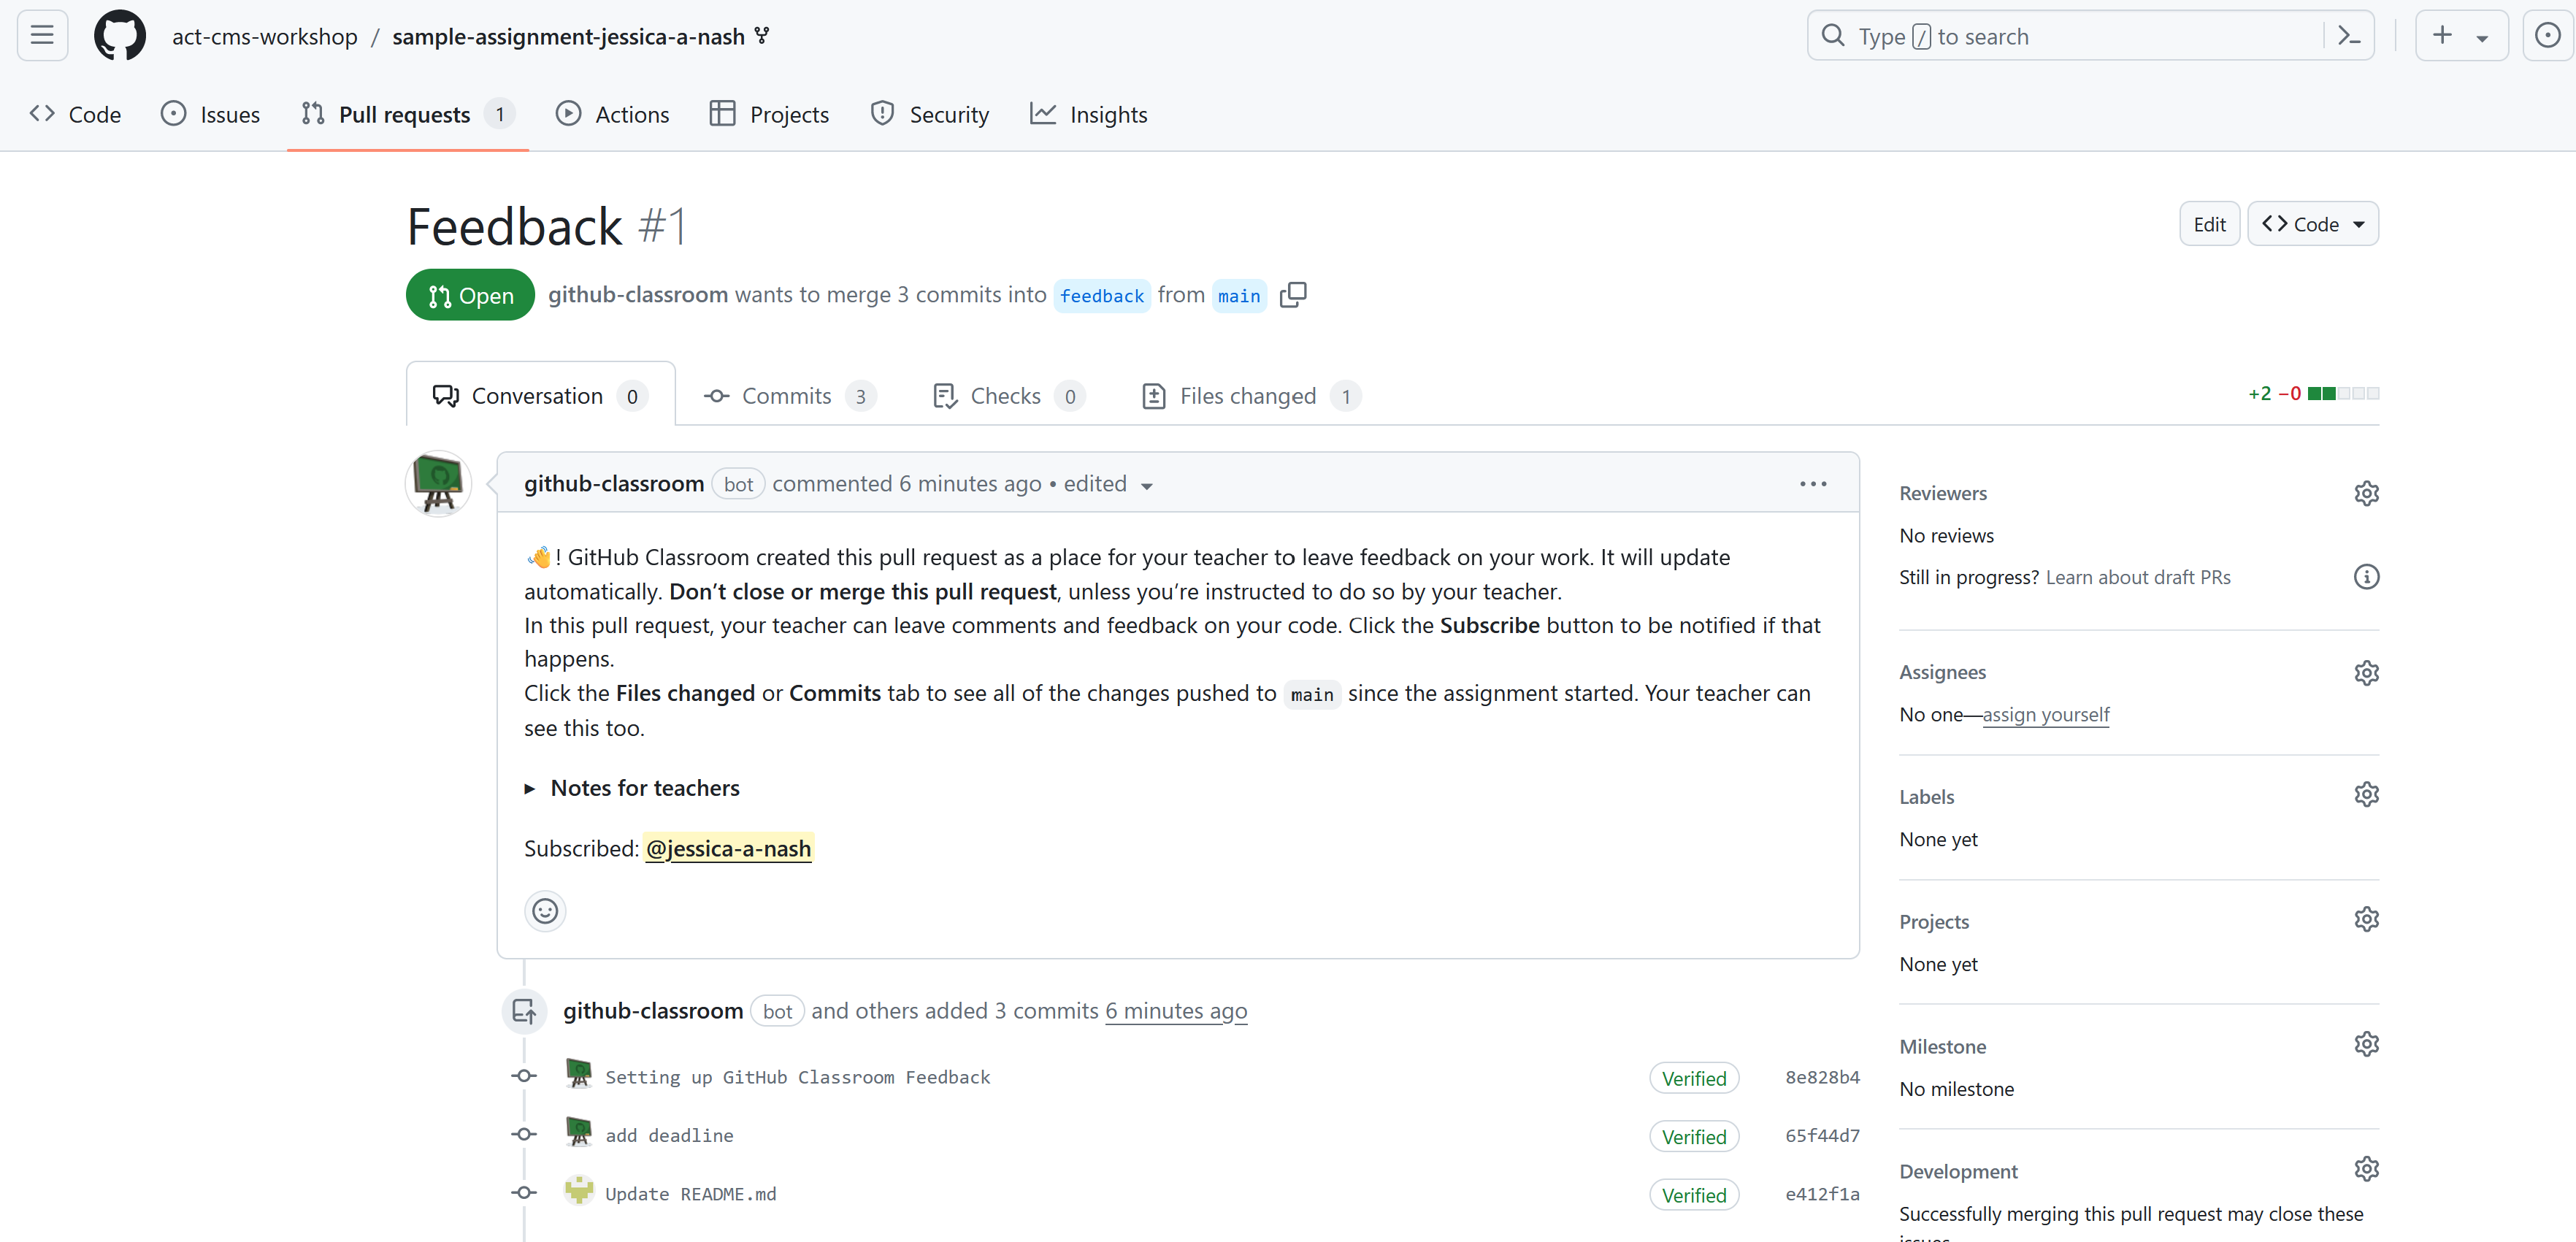The width and height of the screenshot is (2576, 1242).
Task: Click avatar on 'Update README.md' commit
Action: tap(579, 1190)
